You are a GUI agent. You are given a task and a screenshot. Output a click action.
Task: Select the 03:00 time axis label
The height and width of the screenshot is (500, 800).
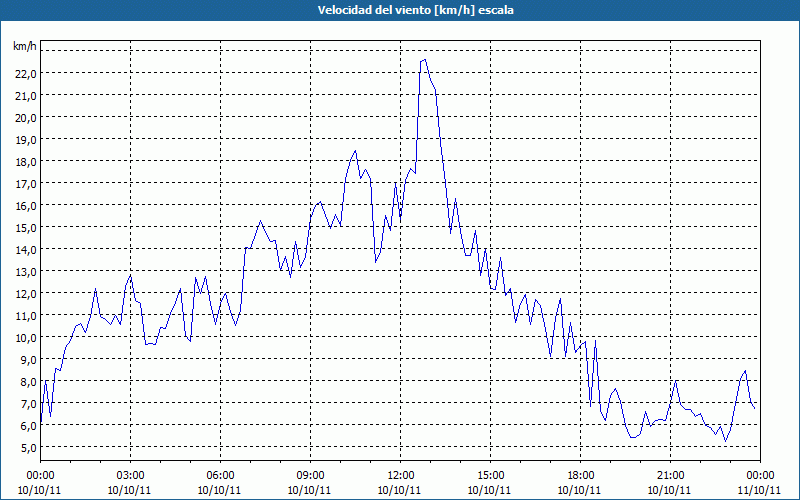[x=131, y=475]
